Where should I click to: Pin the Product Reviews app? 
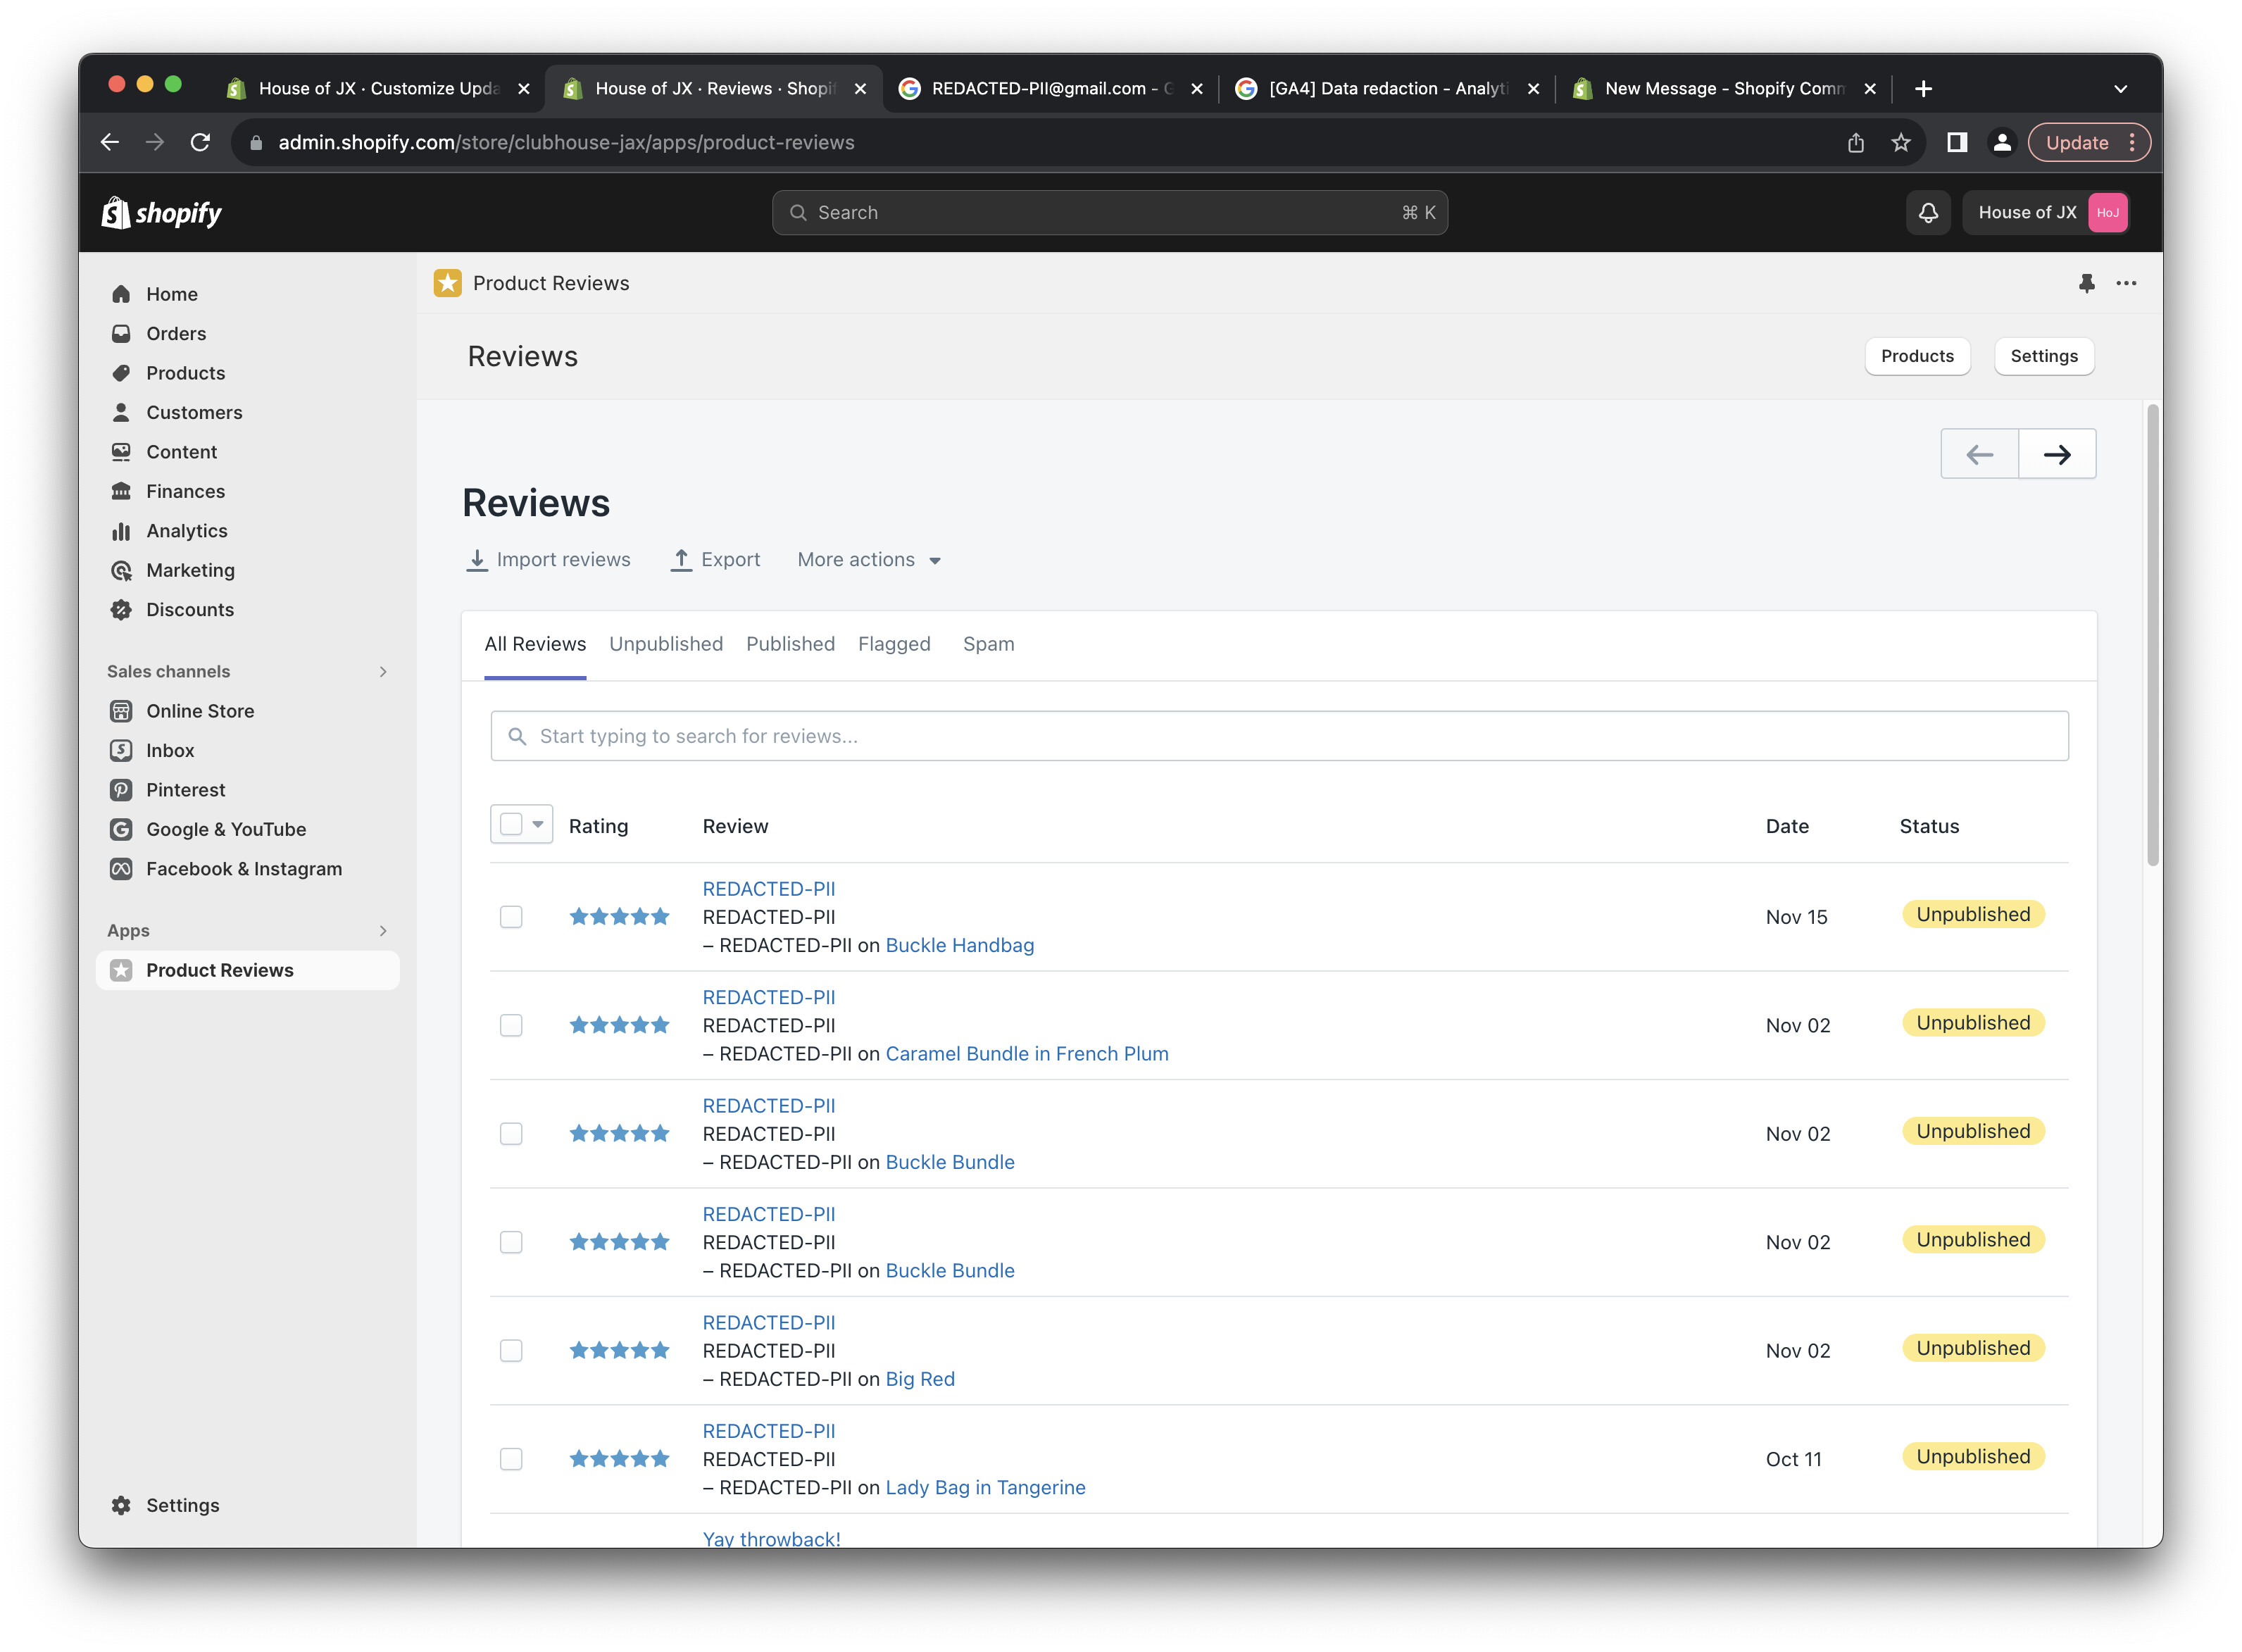point(2086,284)
